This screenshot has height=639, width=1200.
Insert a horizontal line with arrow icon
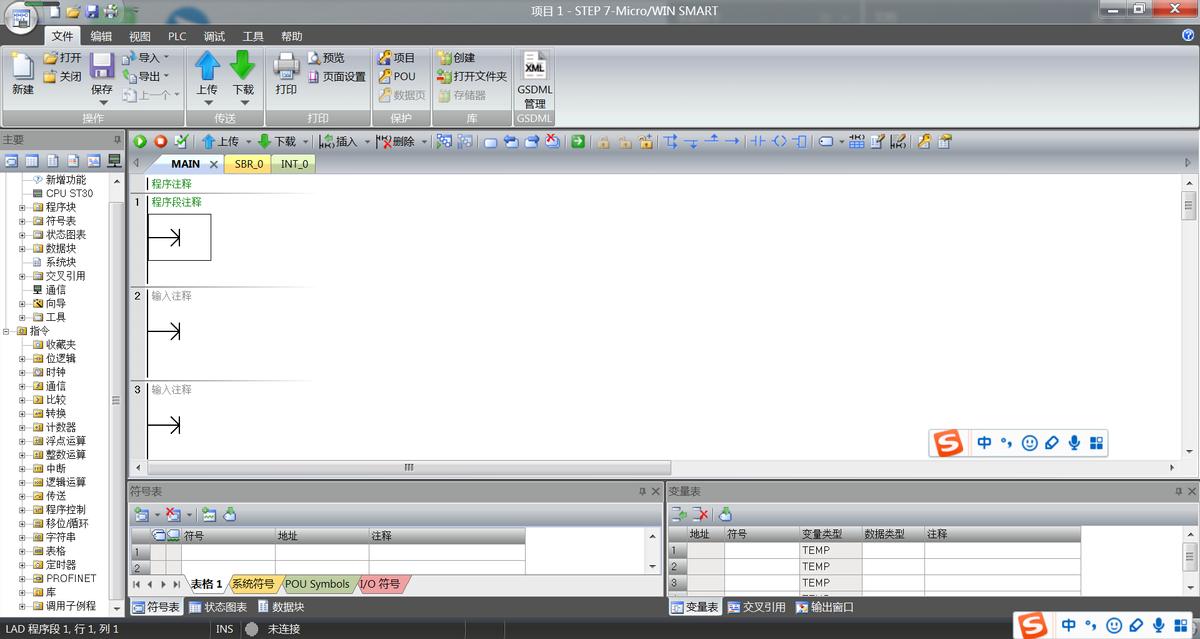pos(732,142)
